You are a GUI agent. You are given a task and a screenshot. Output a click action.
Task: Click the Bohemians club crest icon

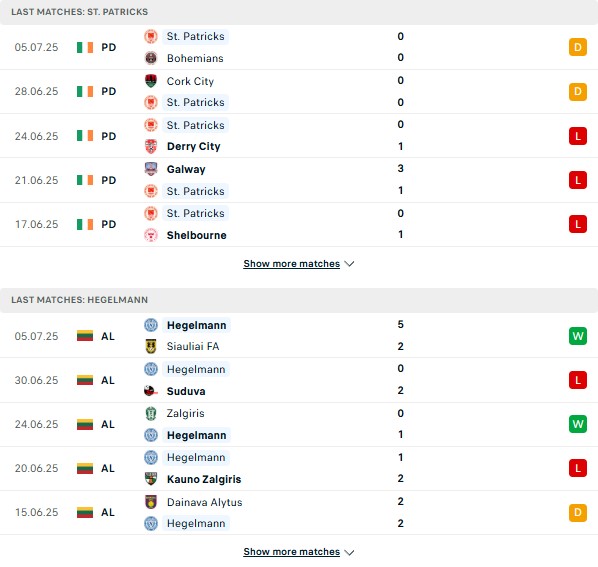pos(151,58)
